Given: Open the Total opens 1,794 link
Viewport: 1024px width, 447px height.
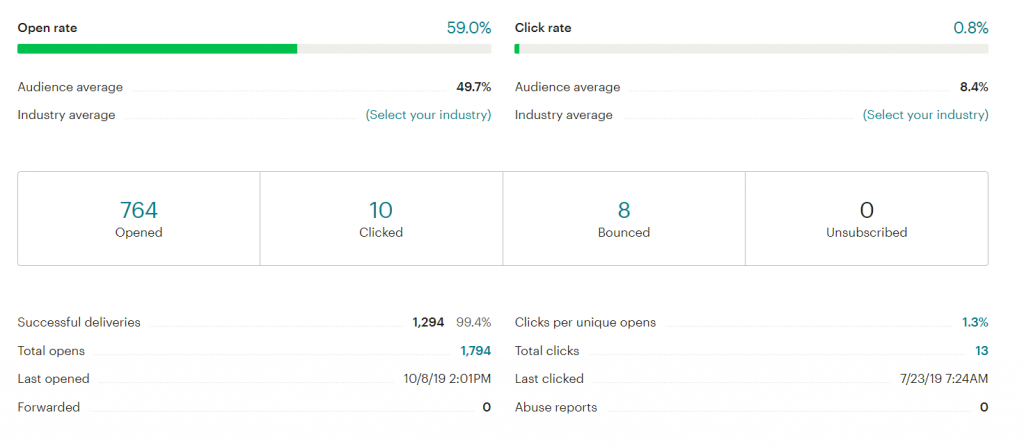Looking at the screenshot, I should tap(475, 351).
